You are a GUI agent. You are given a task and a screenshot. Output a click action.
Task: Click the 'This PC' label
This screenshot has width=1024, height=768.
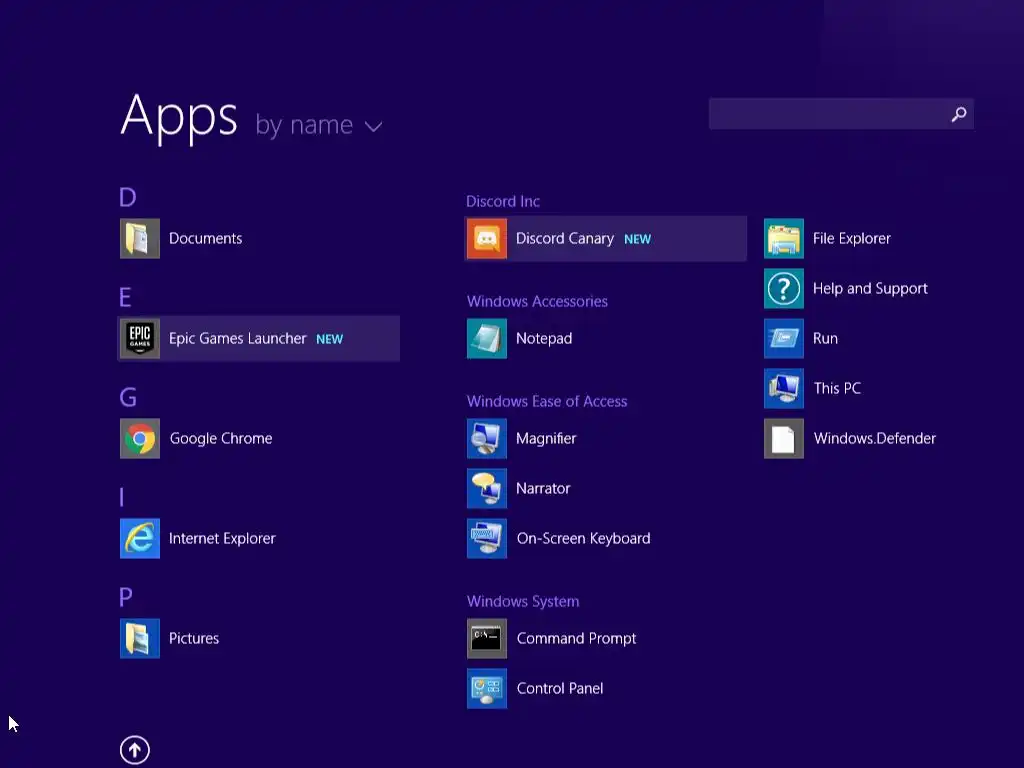coord(837,389)
